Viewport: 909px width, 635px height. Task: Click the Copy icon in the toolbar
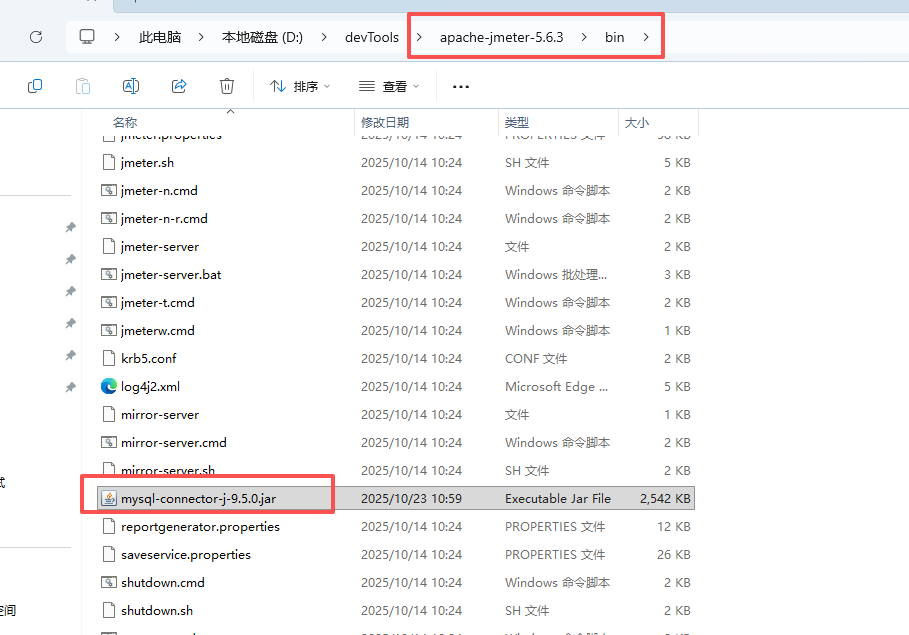pyautogui.click(x=35, y=86)
